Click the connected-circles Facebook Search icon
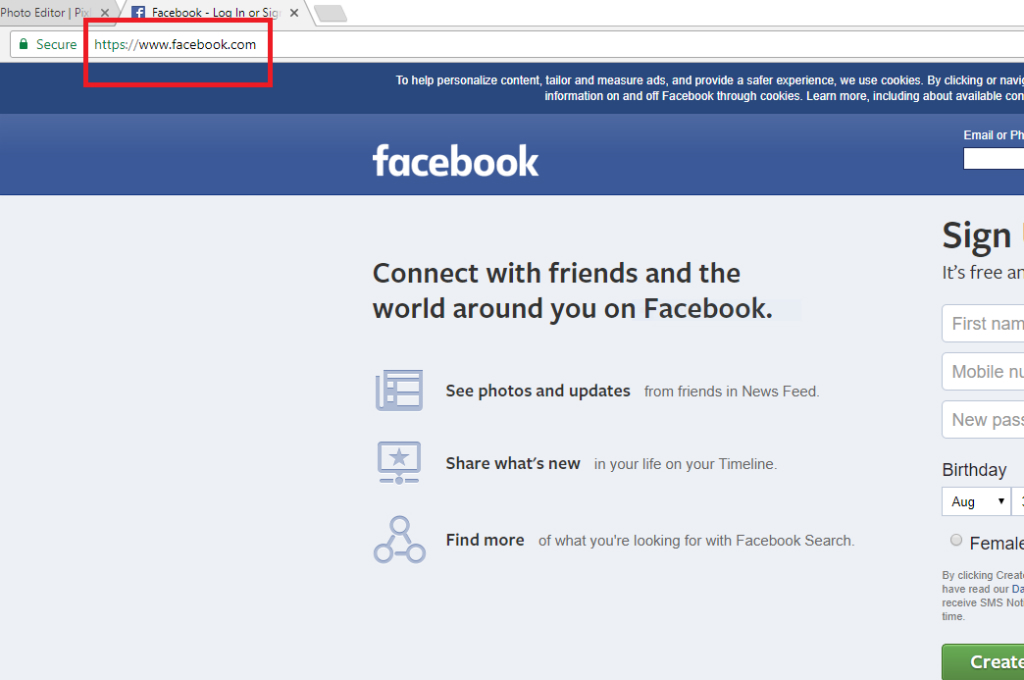The image size is (1024, 680). tap(399, 540)
